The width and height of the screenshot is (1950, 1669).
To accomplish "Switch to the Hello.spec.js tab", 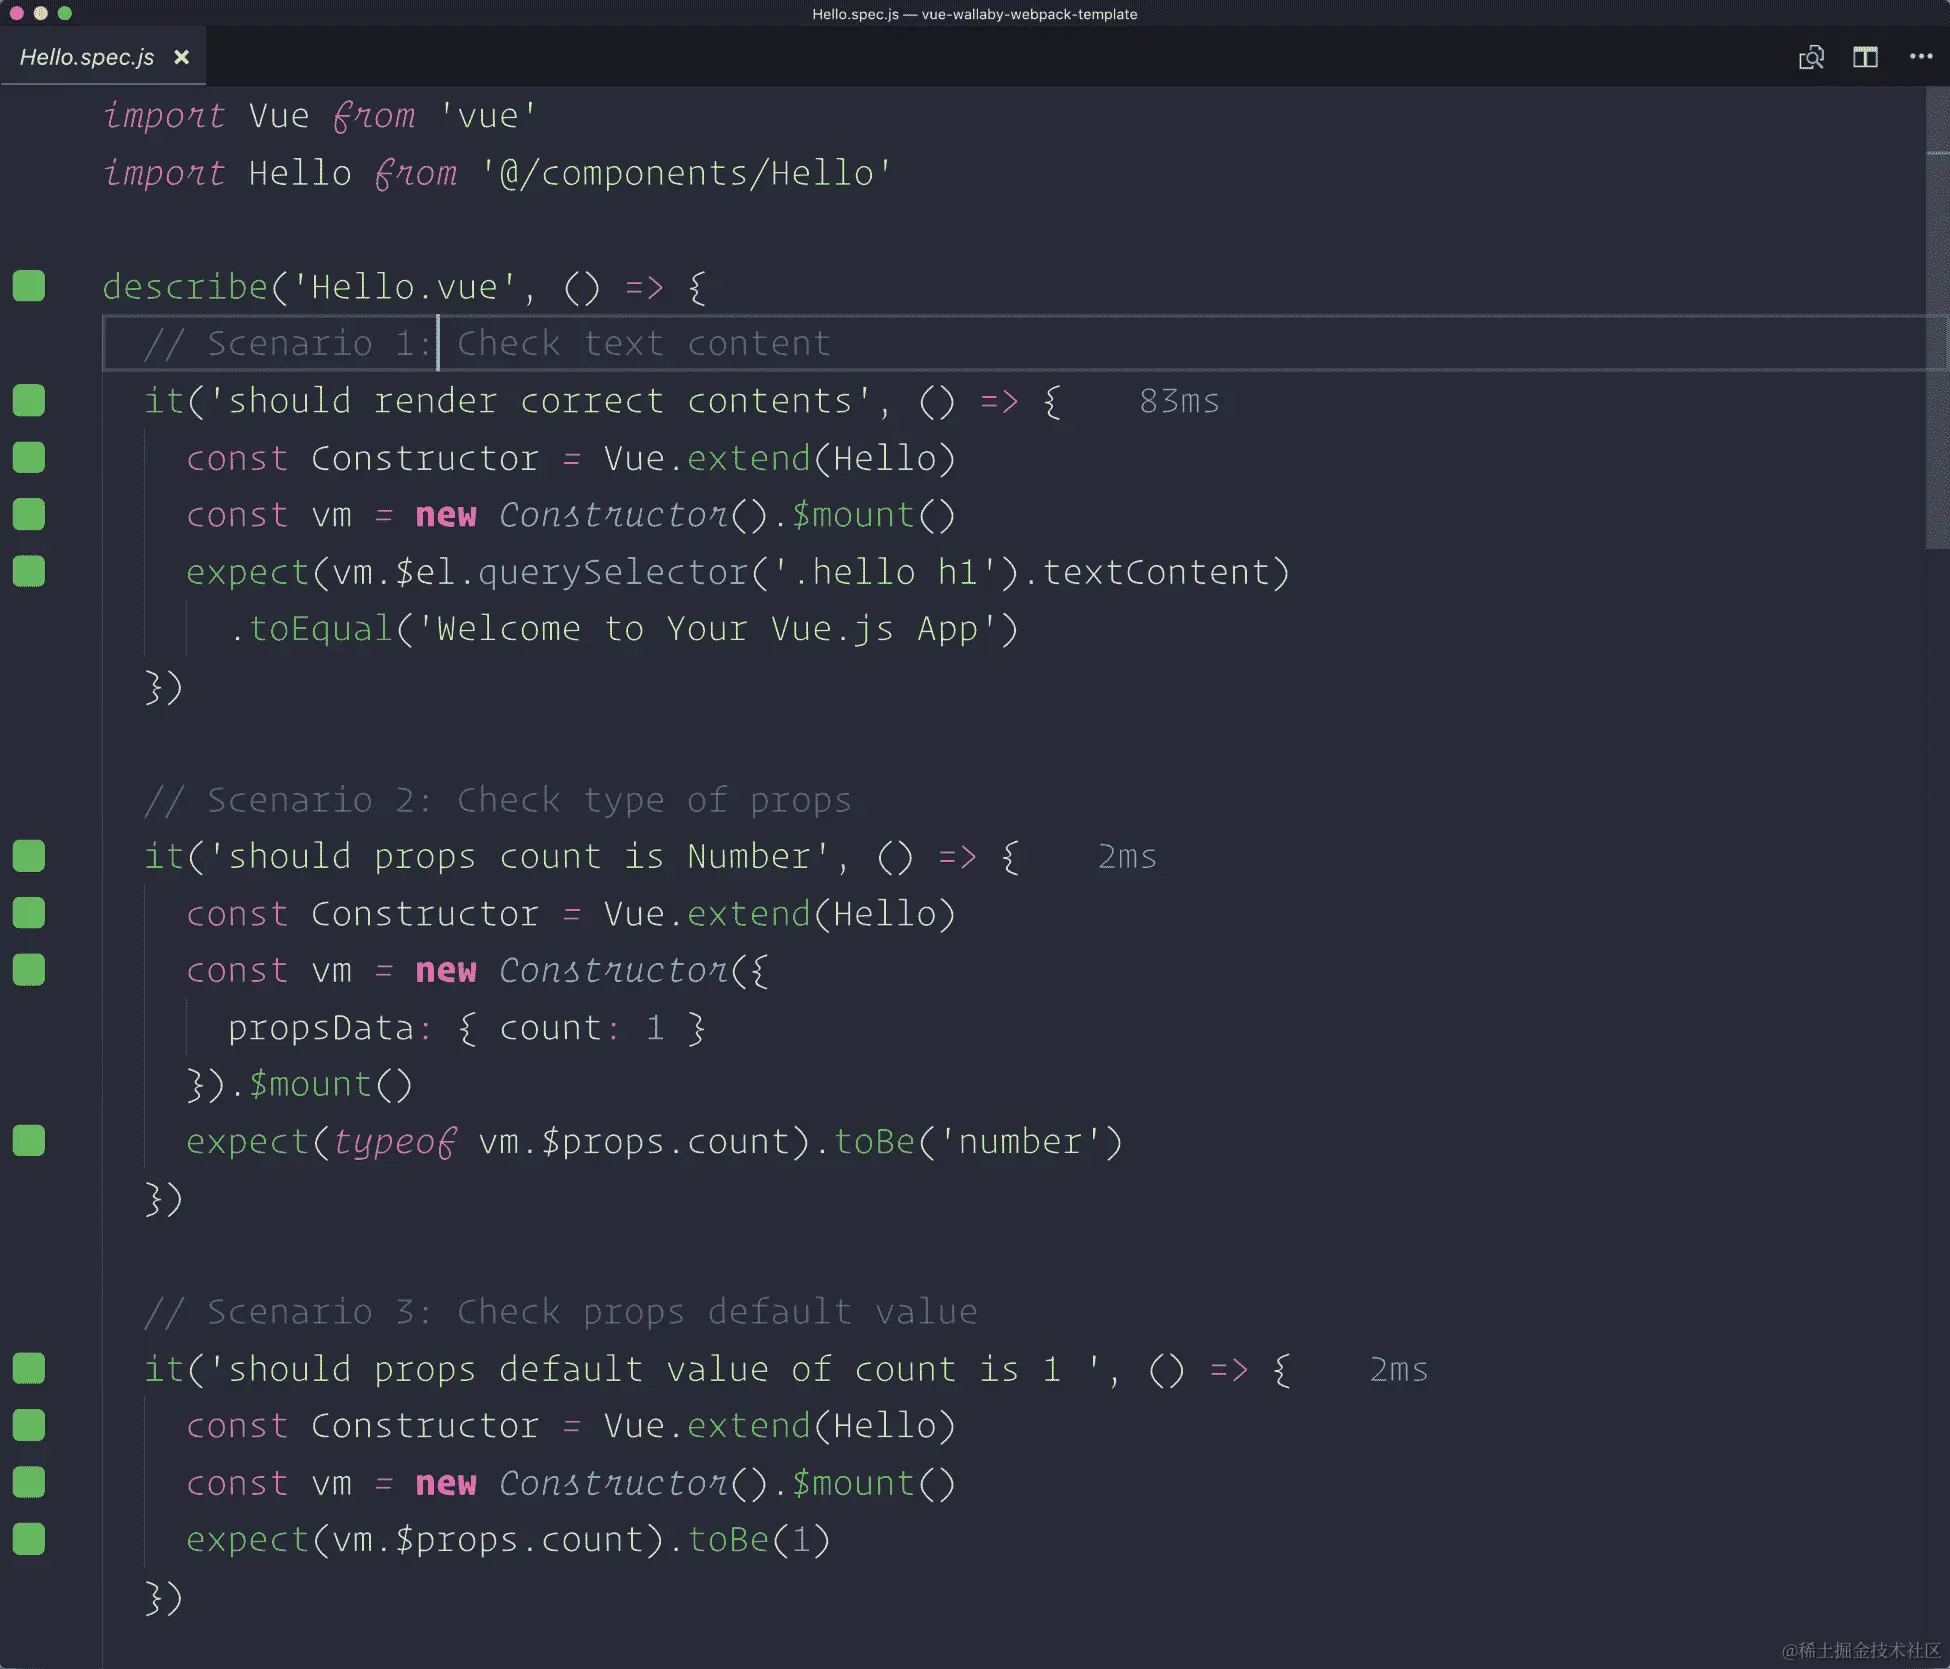I will coord(87,57).
